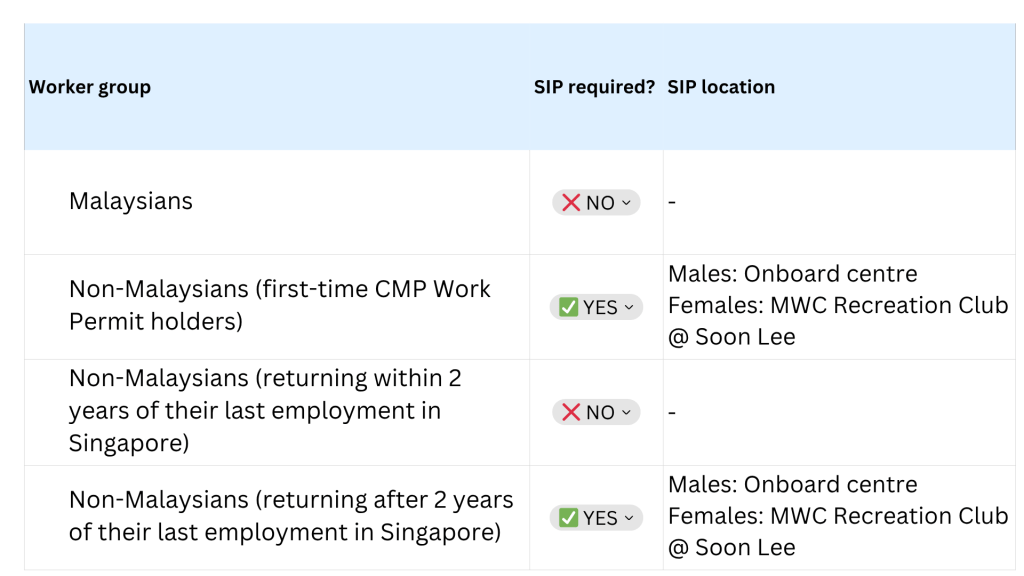This screenshot has width=1024, height=576.
Task: Click the red cross icon for returning within 2 years
Action: 571,412
